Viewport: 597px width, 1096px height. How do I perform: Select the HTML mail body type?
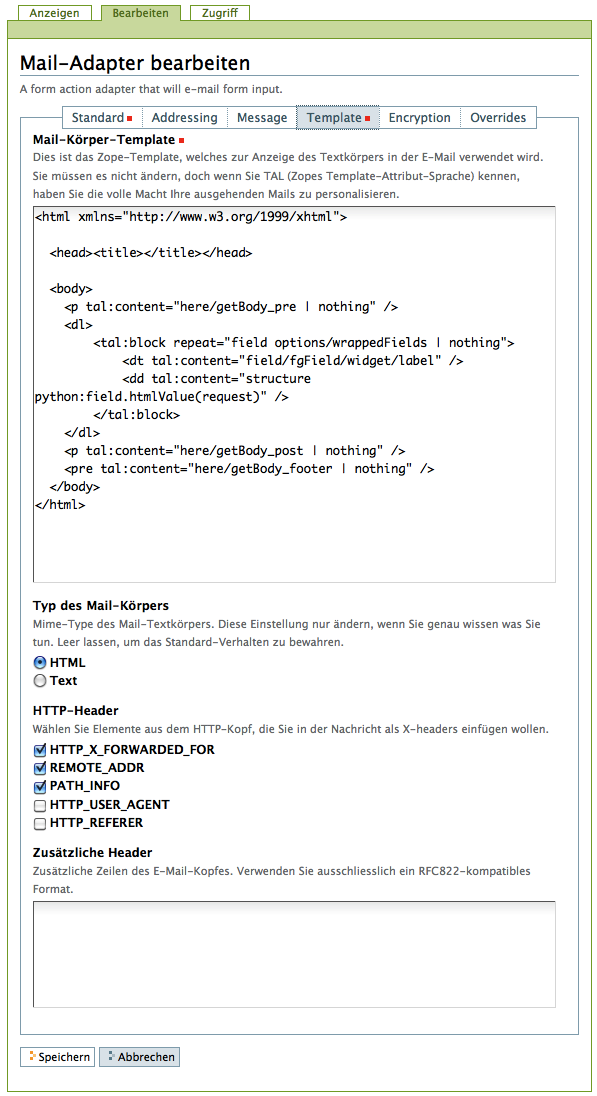coord(40,663)
